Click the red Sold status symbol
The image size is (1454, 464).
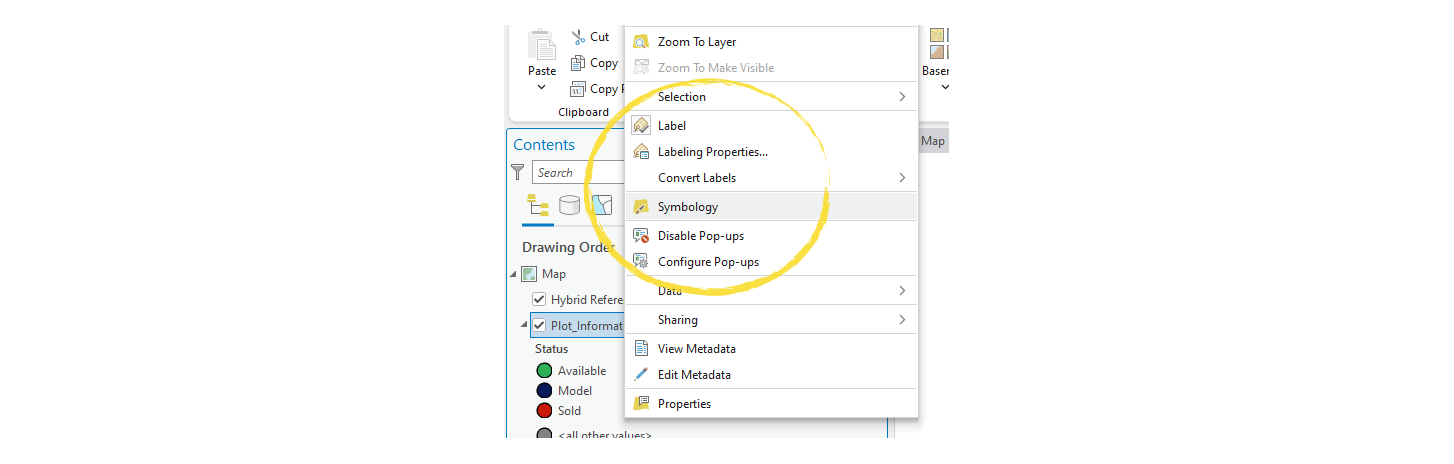click(544, 411)
